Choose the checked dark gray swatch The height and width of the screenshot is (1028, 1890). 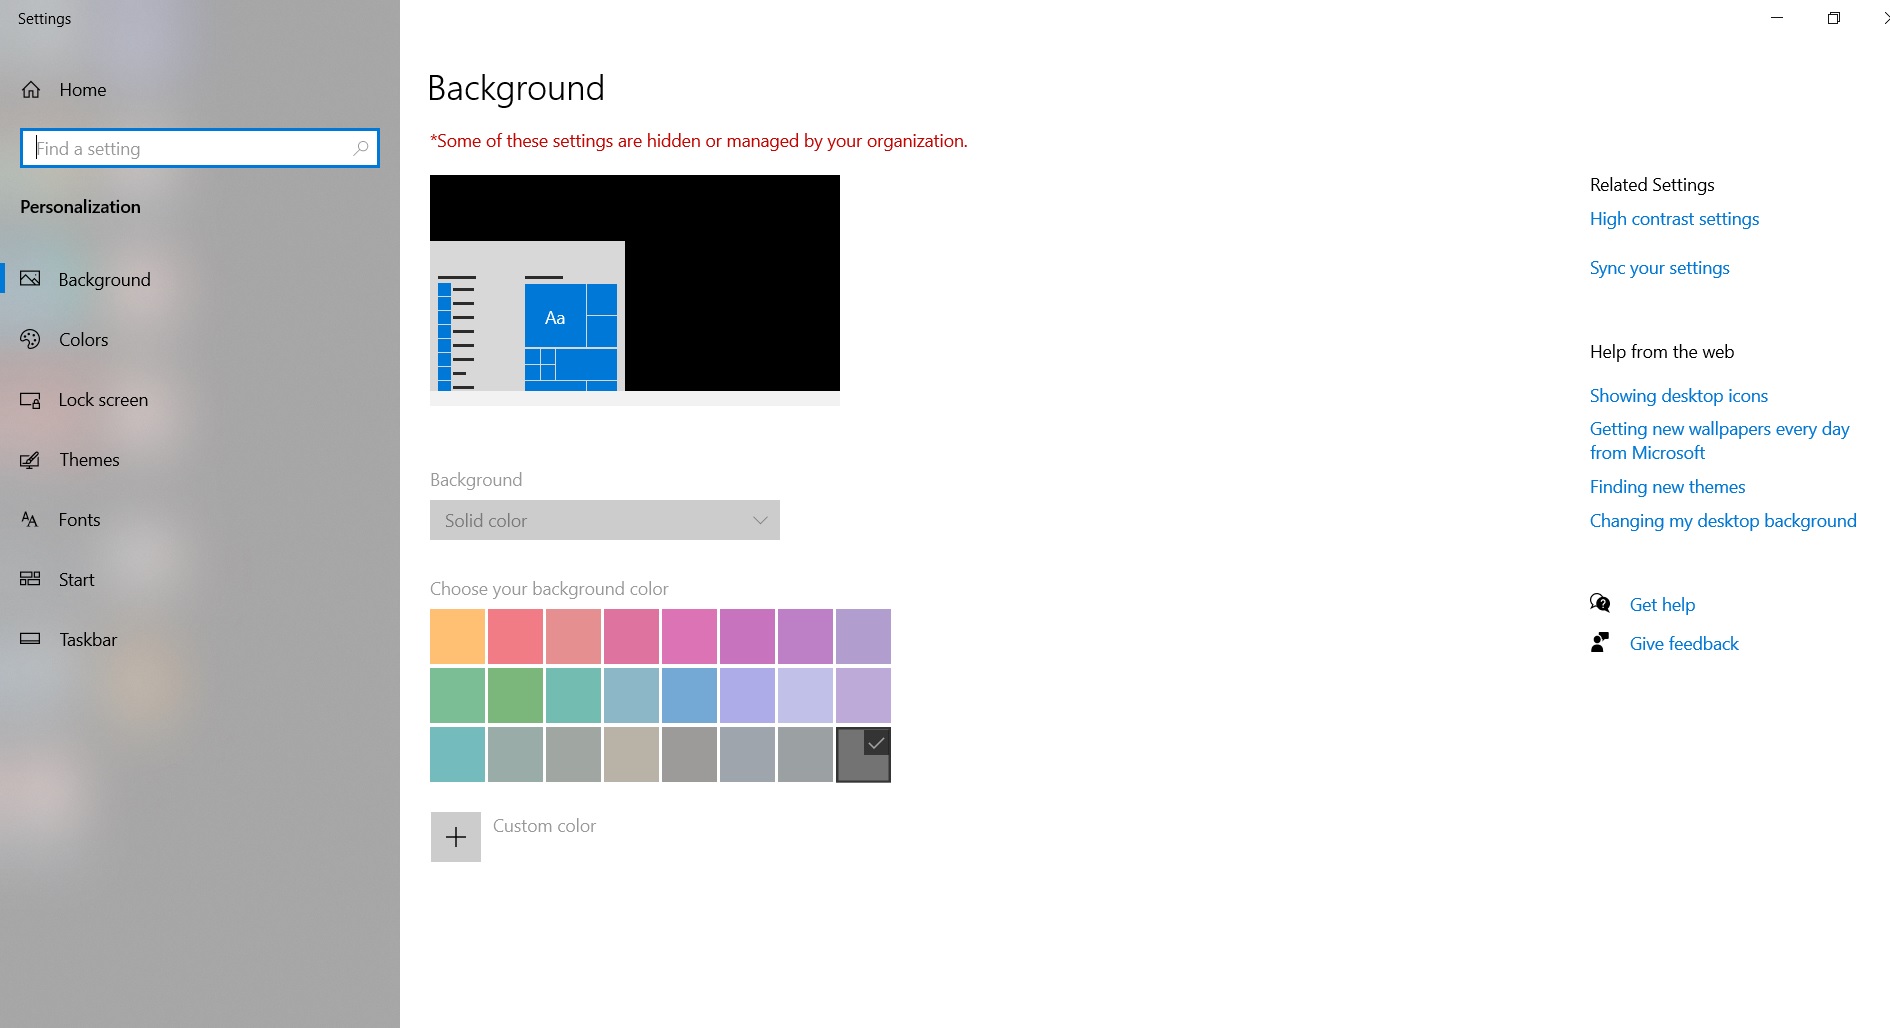[x=863, y=754]
